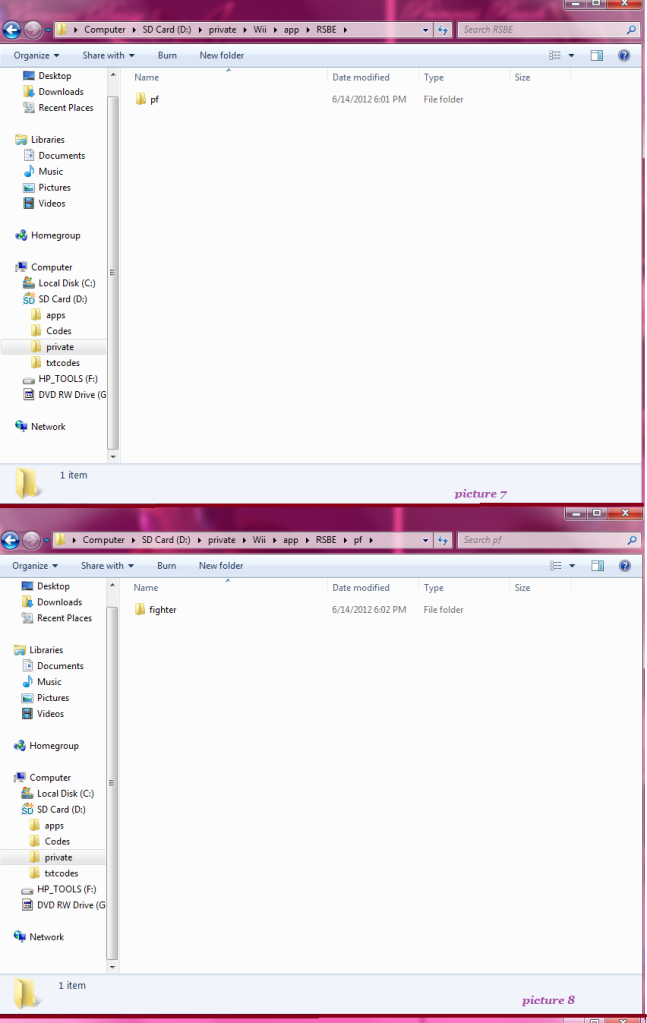Image resolution: width=647 pixels, height=1023 pixels.
Task: Open Homegroup in top window sidebar
Action: pos(55,236)
